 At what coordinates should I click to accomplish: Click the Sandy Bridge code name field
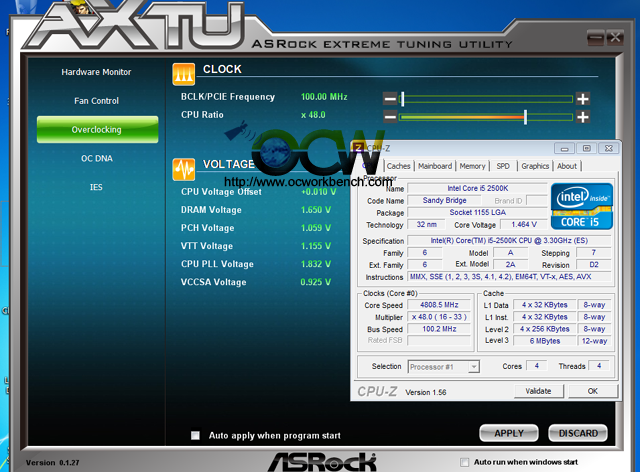444,200
